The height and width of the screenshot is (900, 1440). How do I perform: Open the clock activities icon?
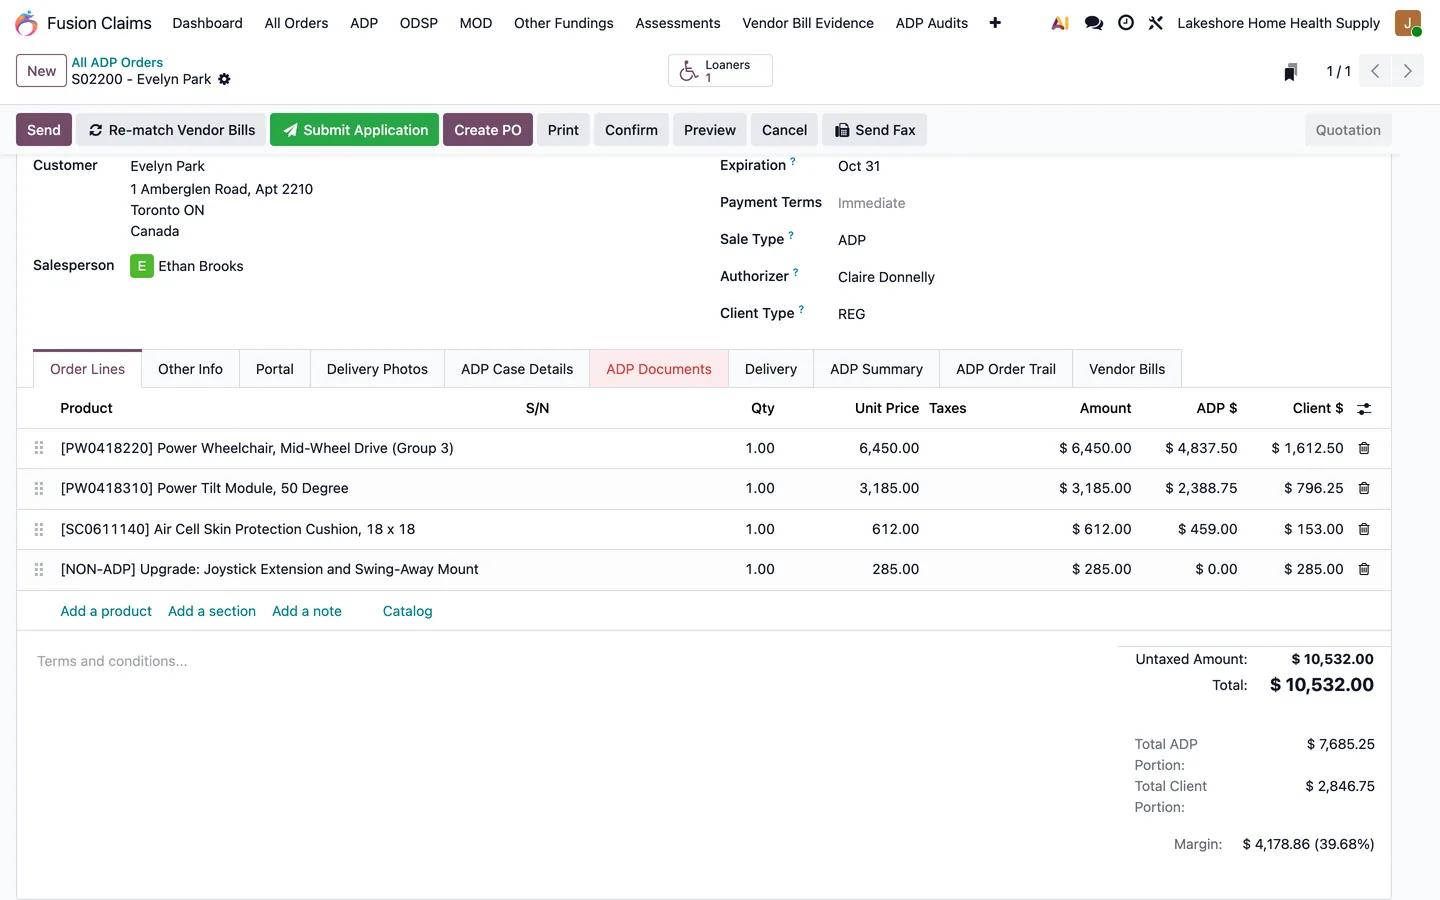click(1126, 23)
